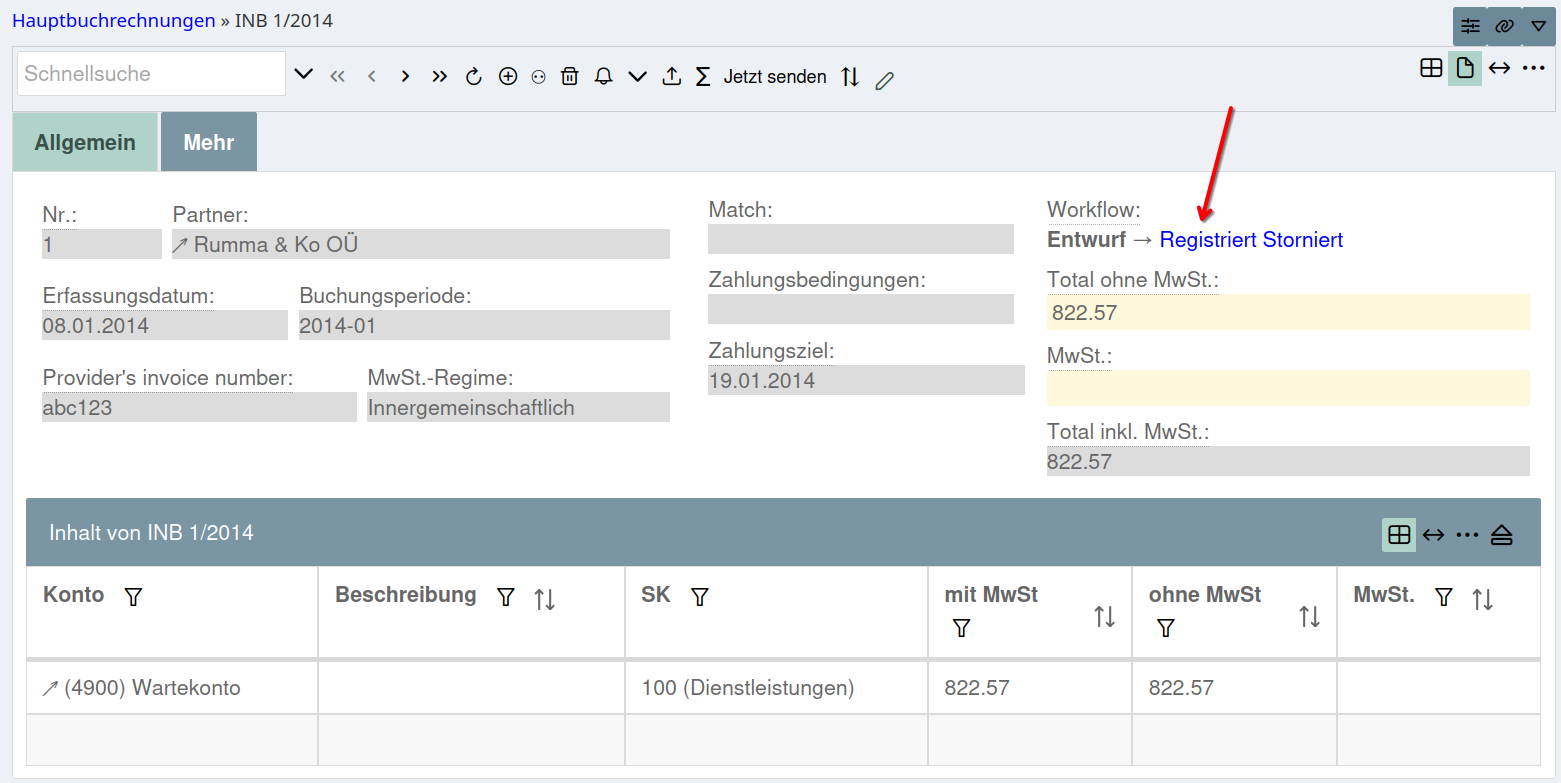
Task: Click the duplicate (two-dot face) icon
Action: [538, 77]
